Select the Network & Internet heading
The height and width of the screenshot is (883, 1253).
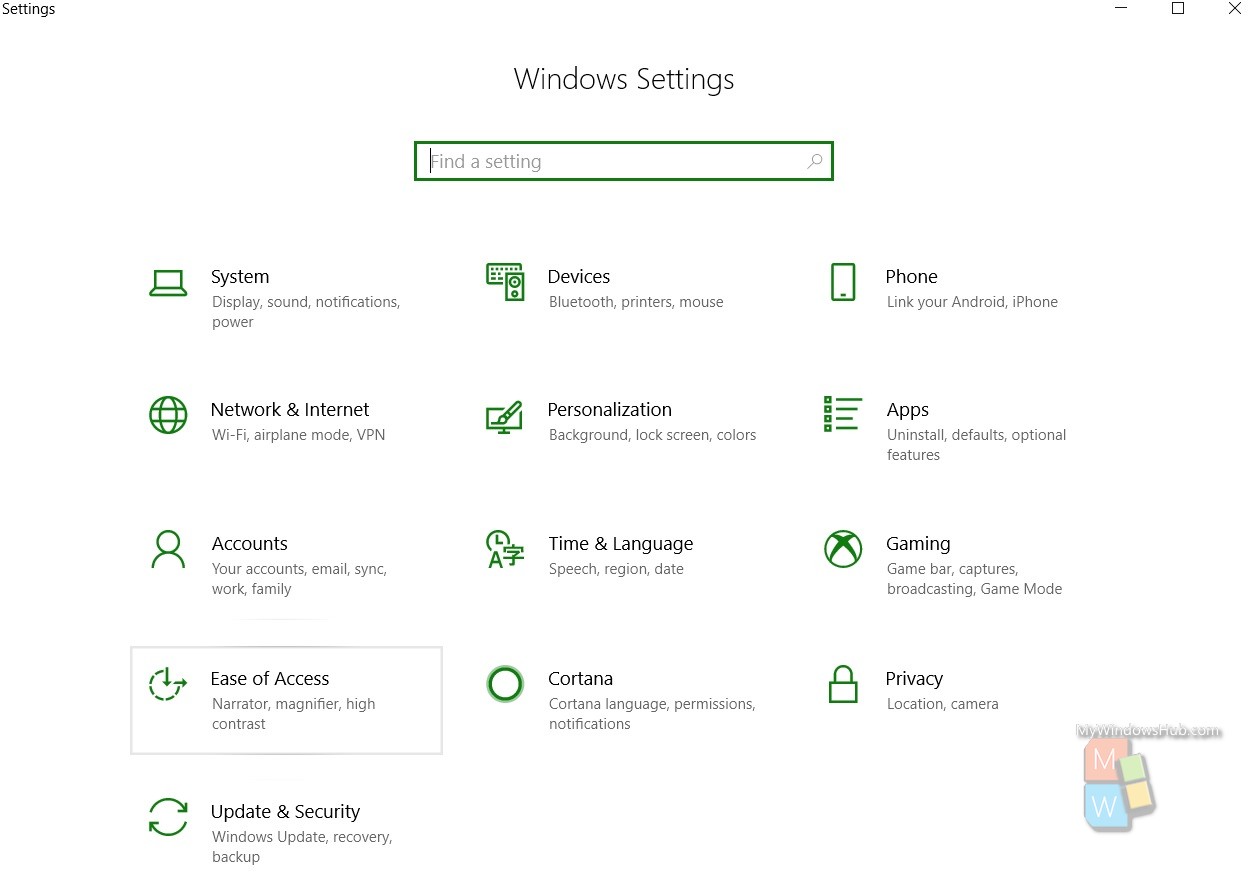(x=290, y=410)
